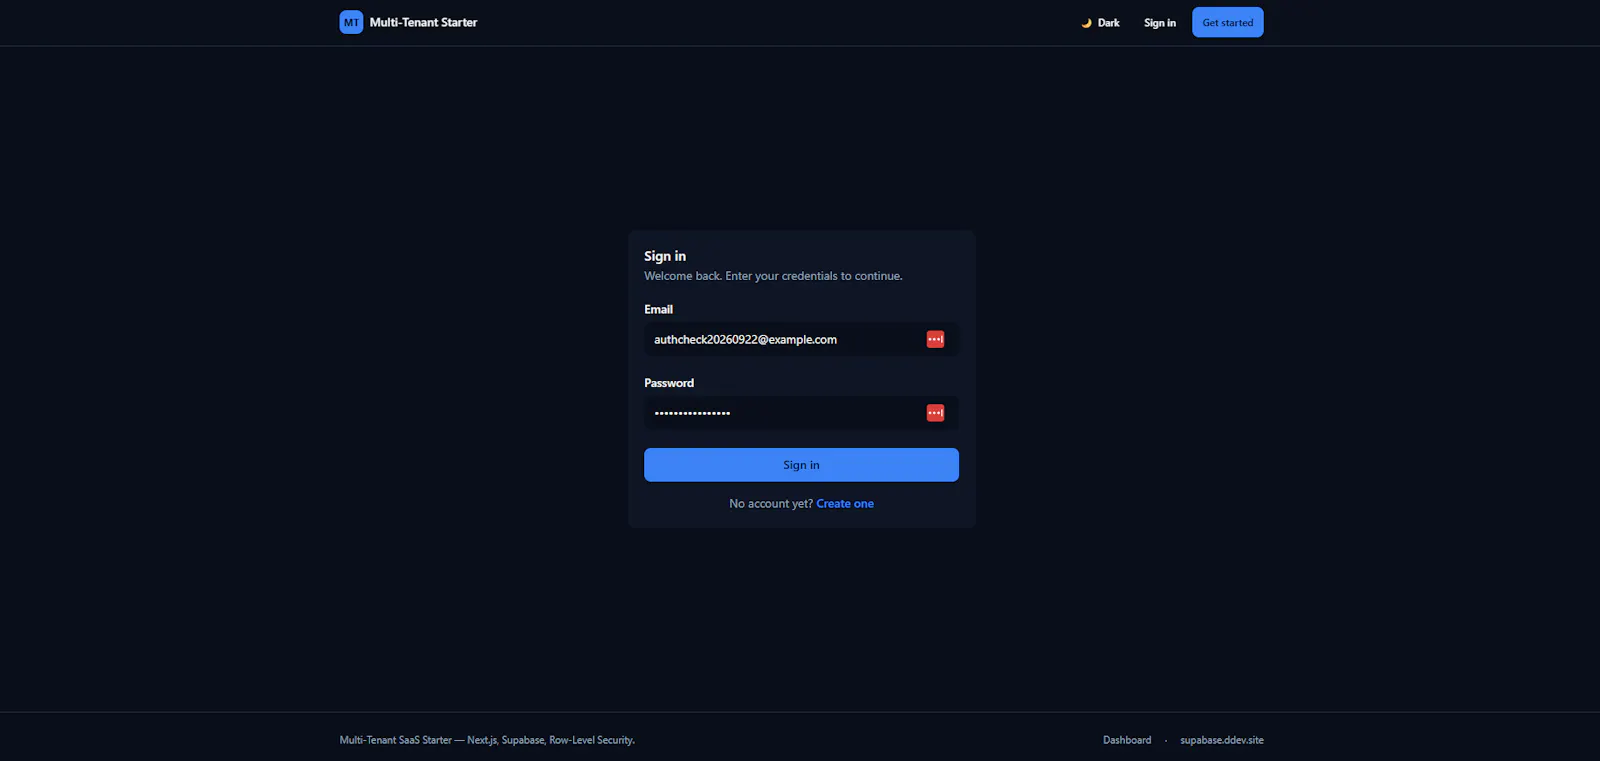The image size is (1600, 761).
Task: Click the 'Password' field label
Action: 669,383
